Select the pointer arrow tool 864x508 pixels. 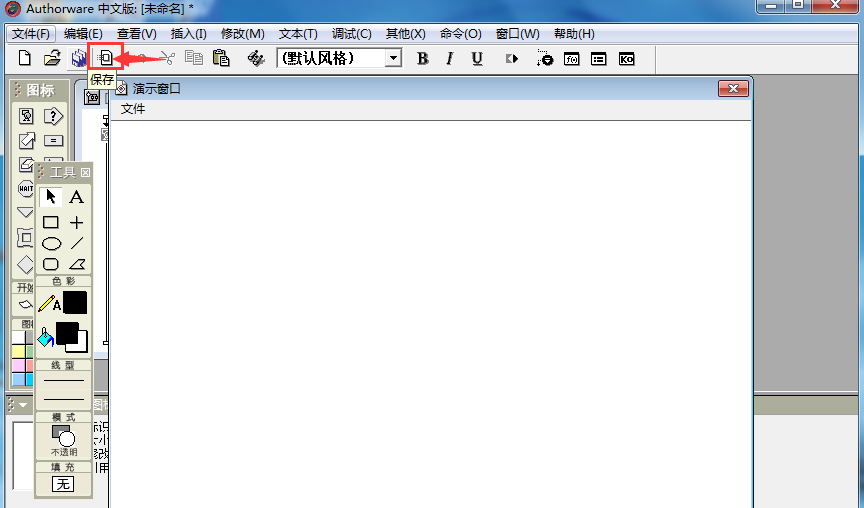[51, 197]
